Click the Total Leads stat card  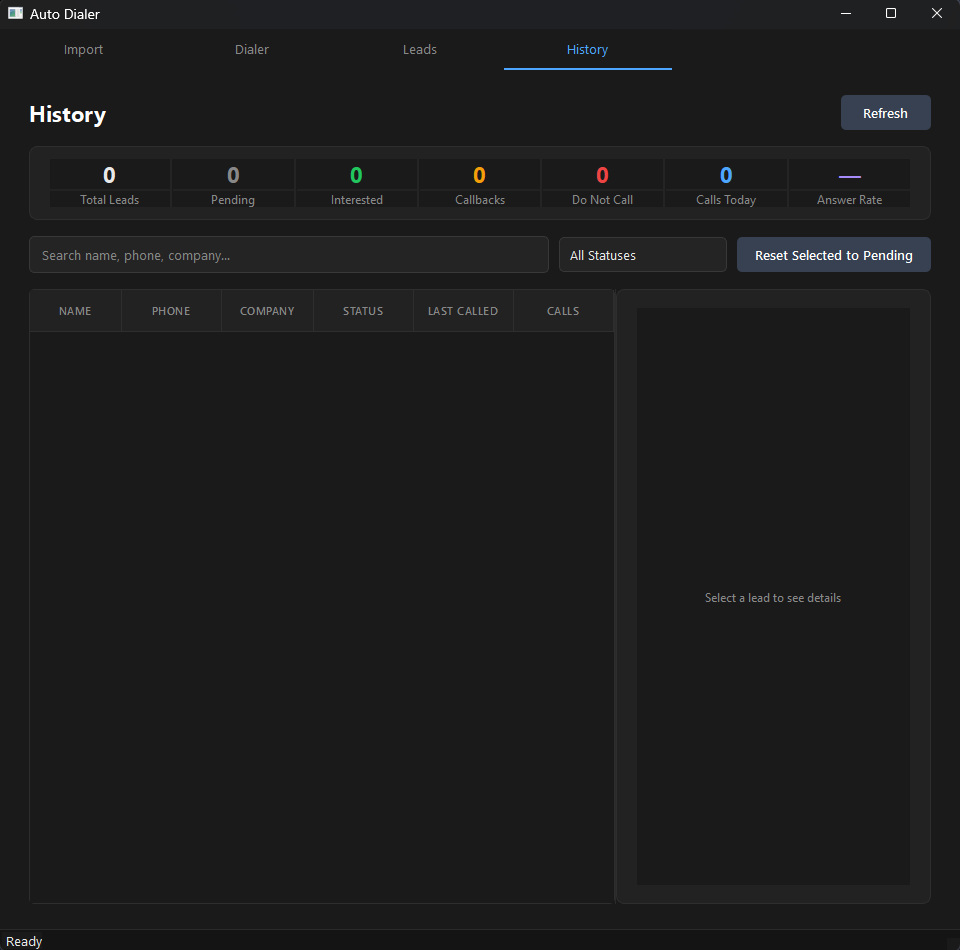[x=110, y=183]
